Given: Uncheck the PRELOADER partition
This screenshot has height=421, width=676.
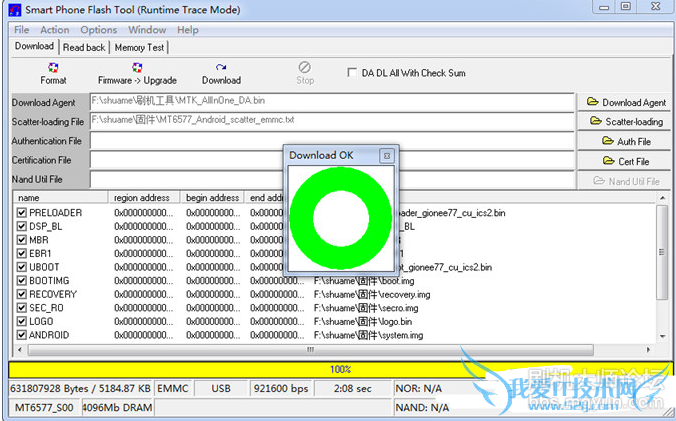Looking at the screenshot, I should (21, 213).
